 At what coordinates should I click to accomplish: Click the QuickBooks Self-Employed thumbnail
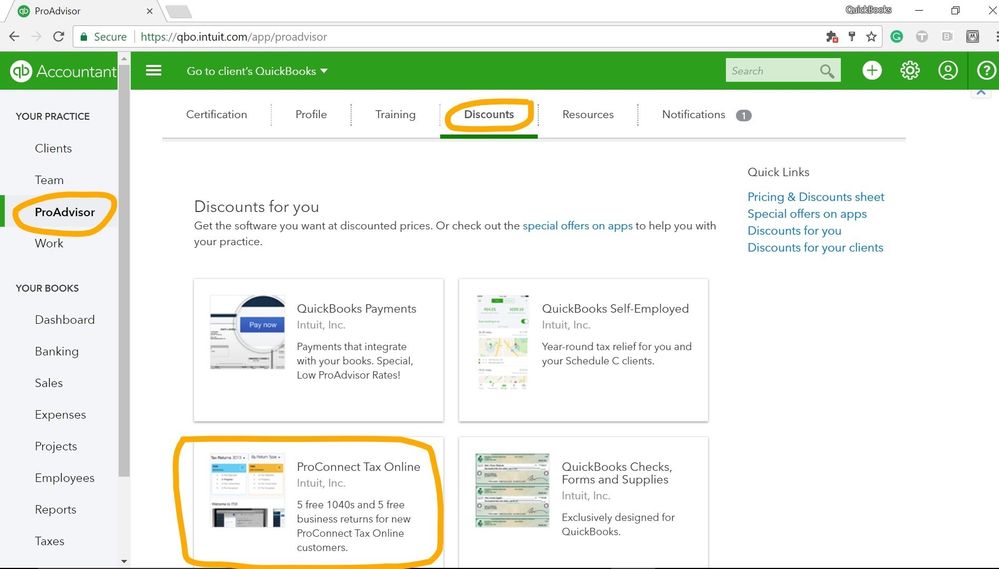coord(503,342)
